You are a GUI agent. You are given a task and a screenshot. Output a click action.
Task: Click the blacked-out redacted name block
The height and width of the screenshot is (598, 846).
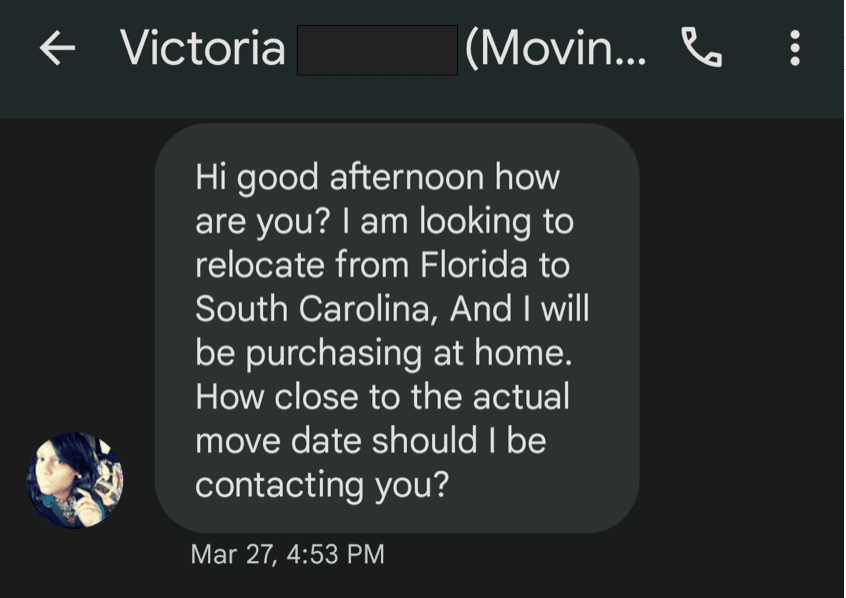[x=377, y=49]
